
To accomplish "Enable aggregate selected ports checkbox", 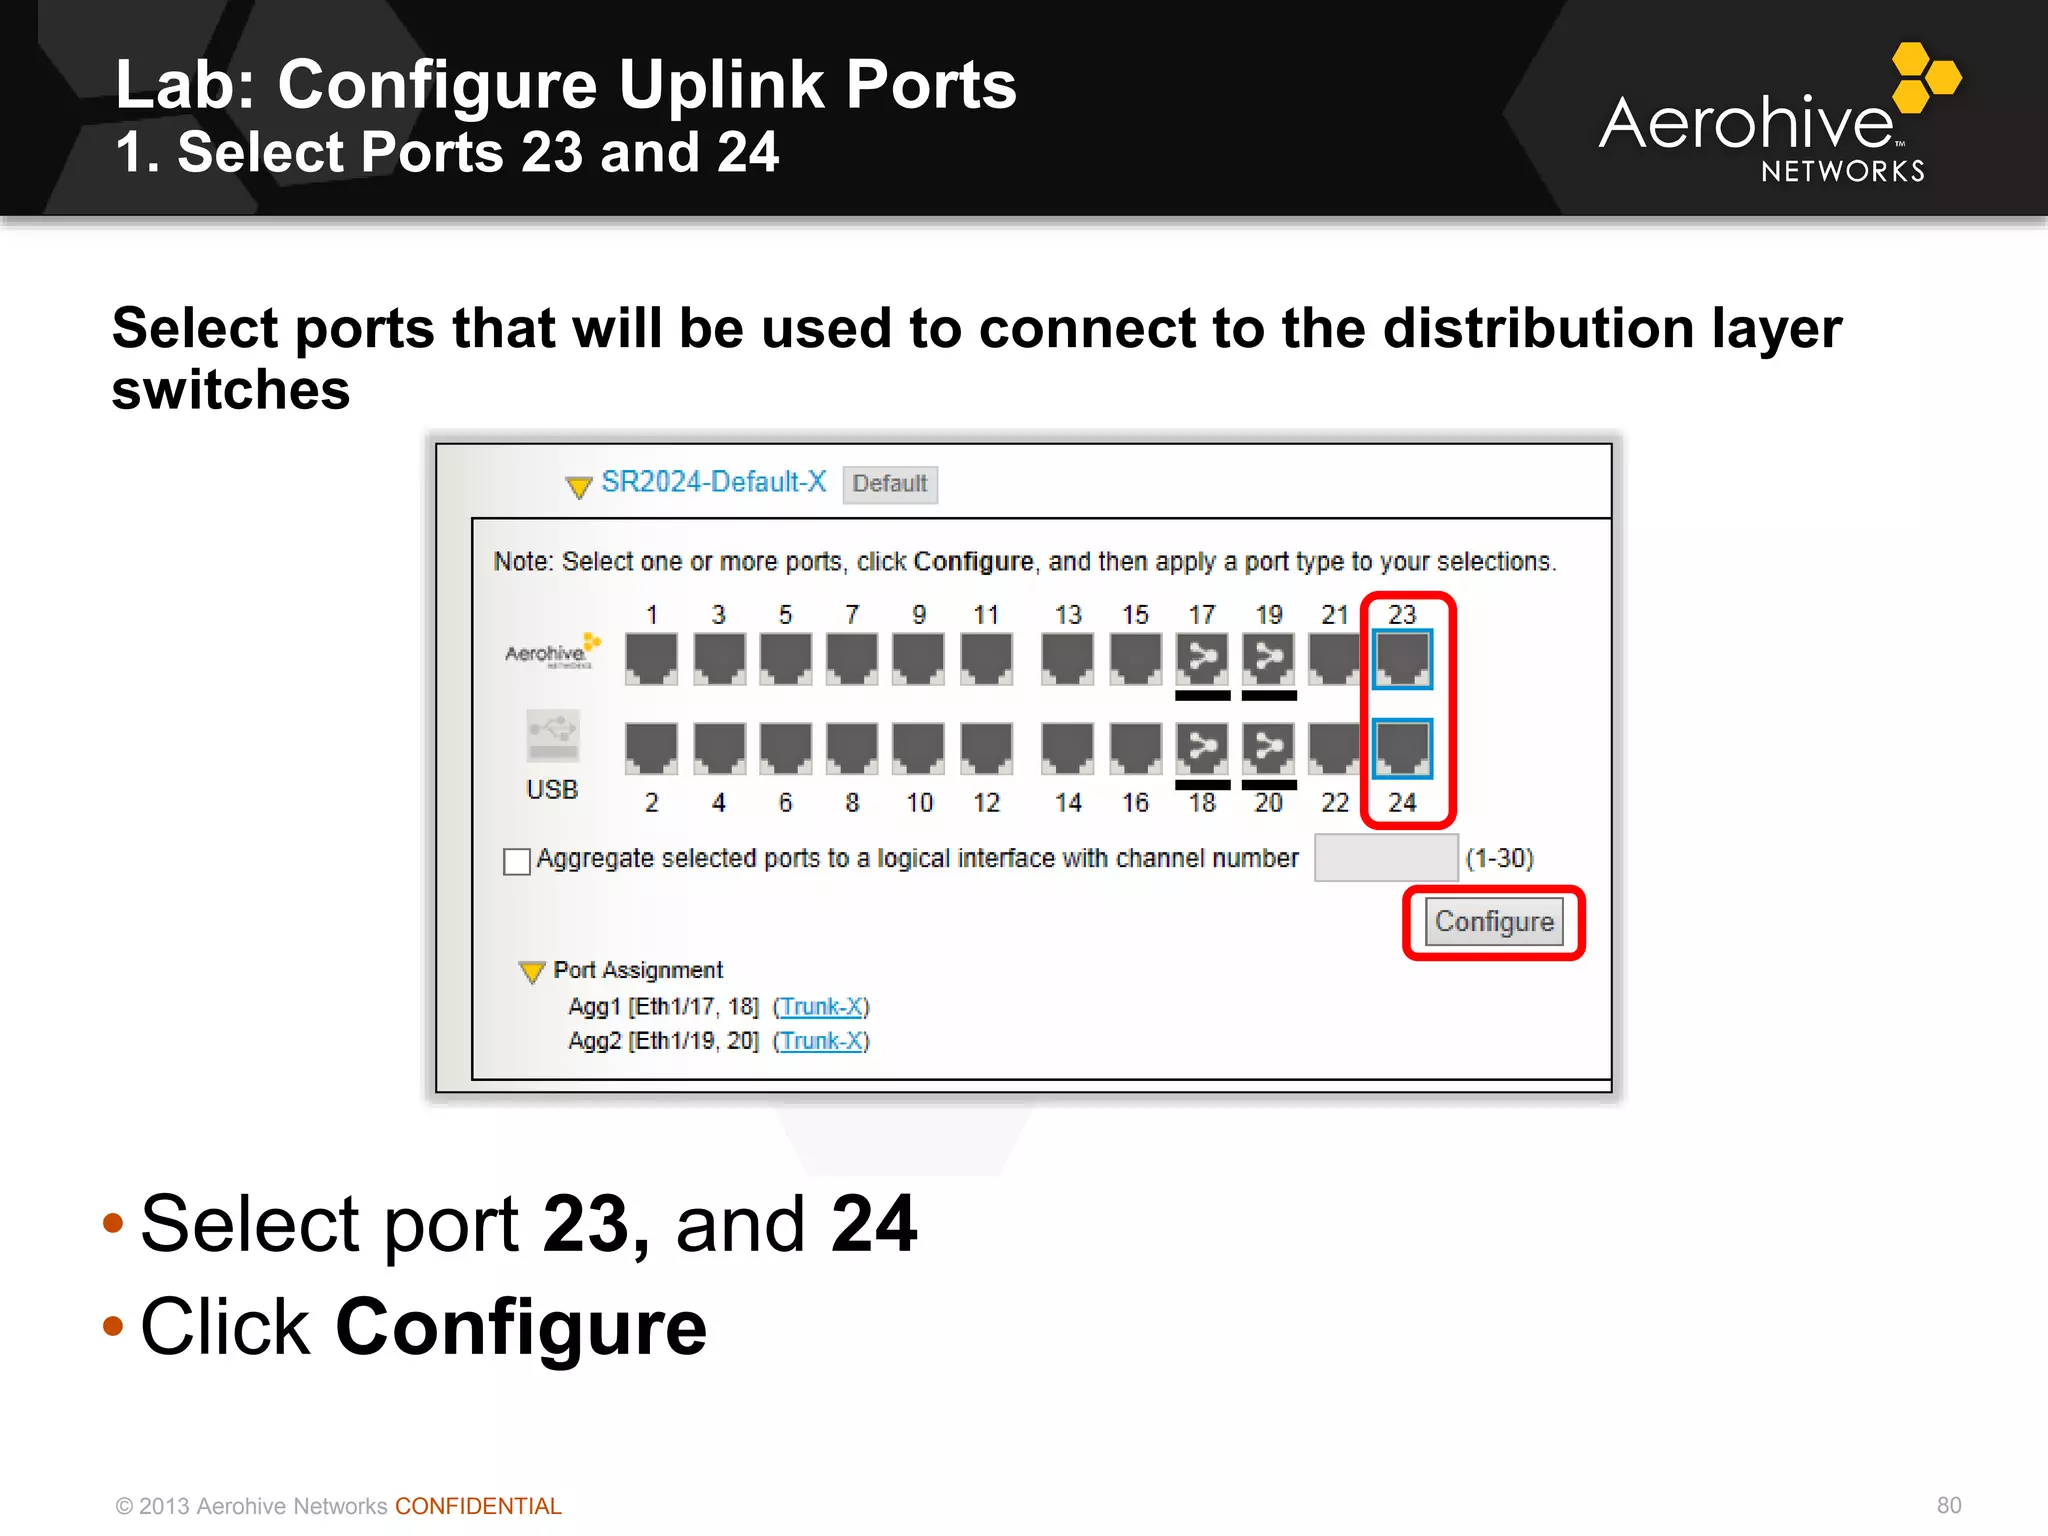I will coord(517,861).
